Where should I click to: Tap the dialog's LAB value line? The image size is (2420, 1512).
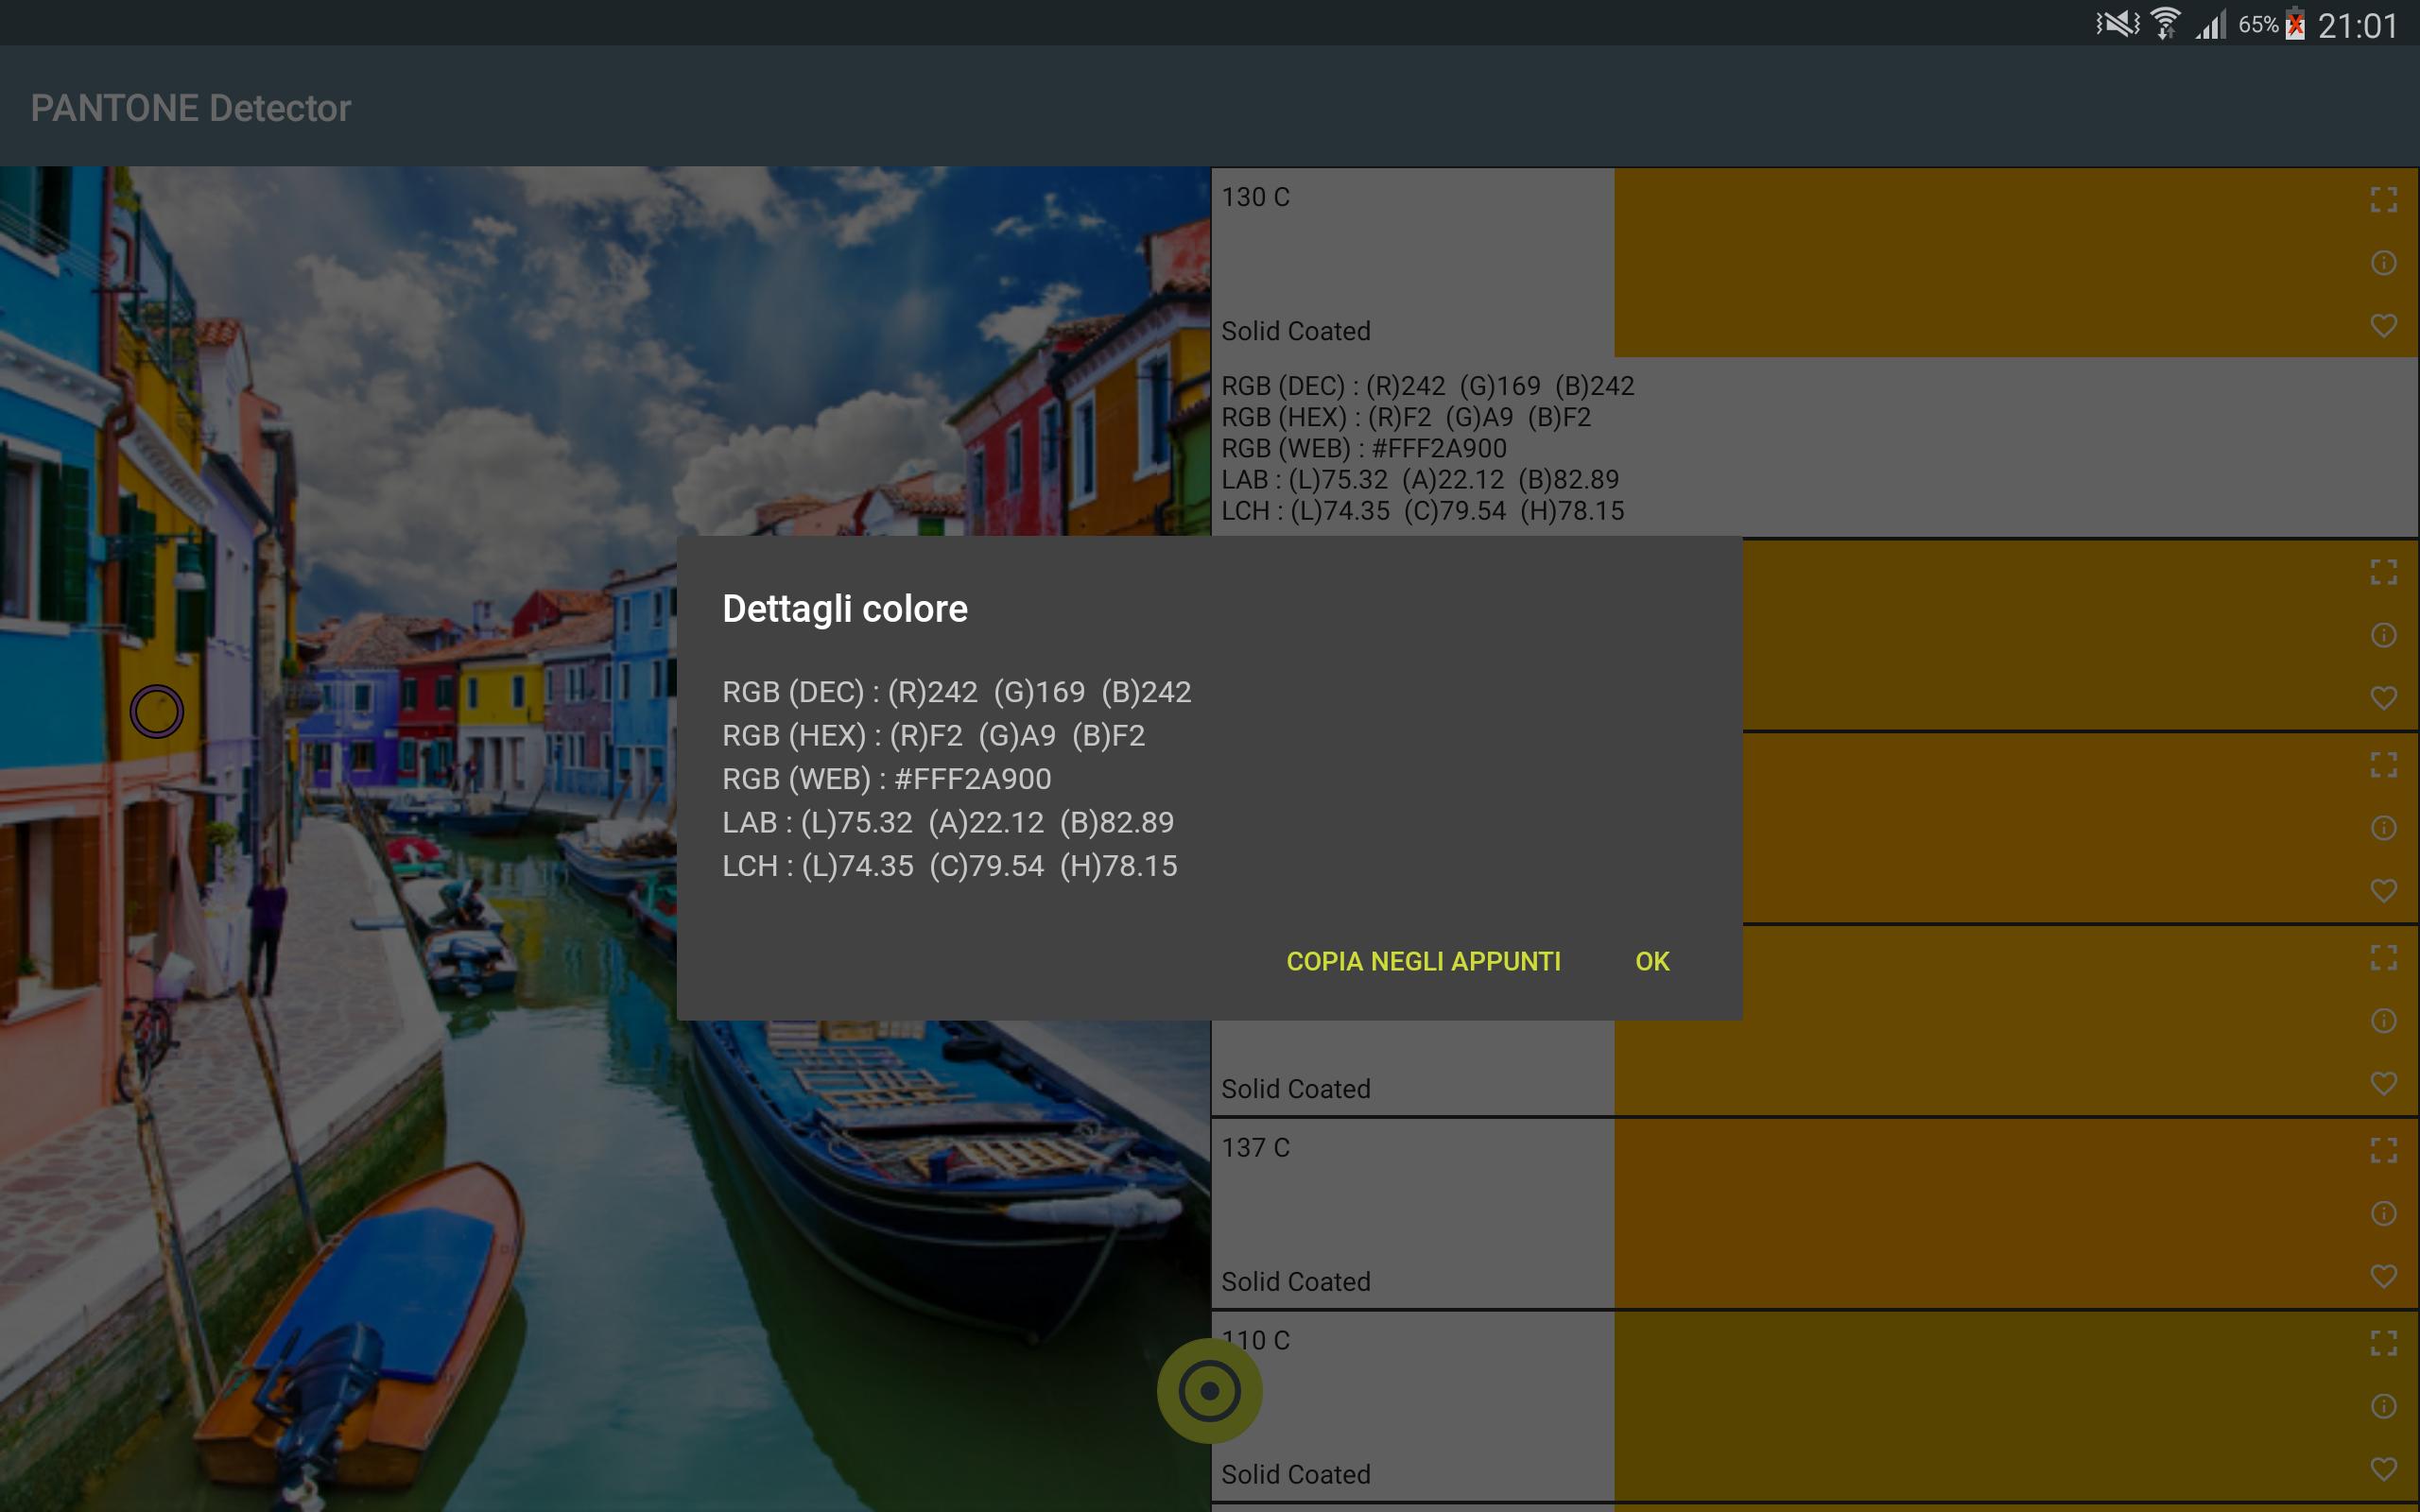point(948,823)
